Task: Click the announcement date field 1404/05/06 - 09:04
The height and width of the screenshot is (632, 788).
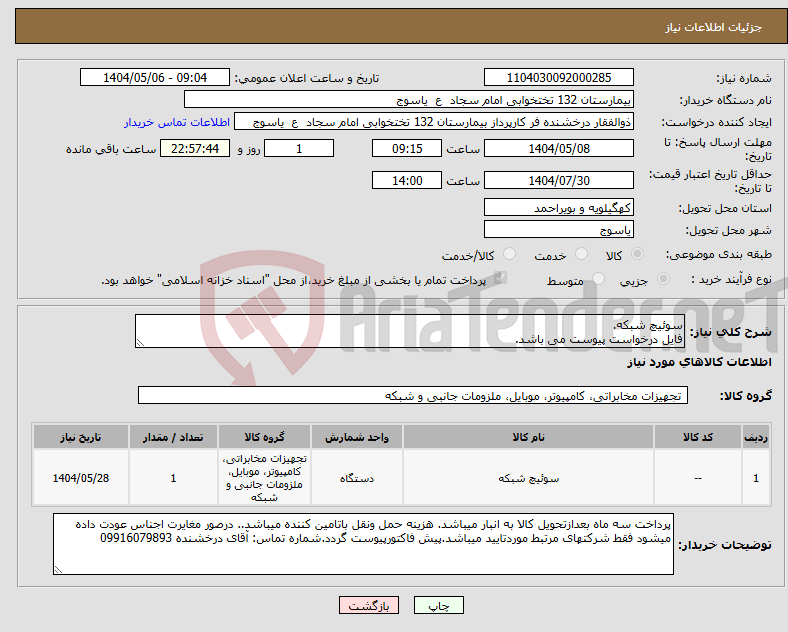Action: [x=155, y=77]
